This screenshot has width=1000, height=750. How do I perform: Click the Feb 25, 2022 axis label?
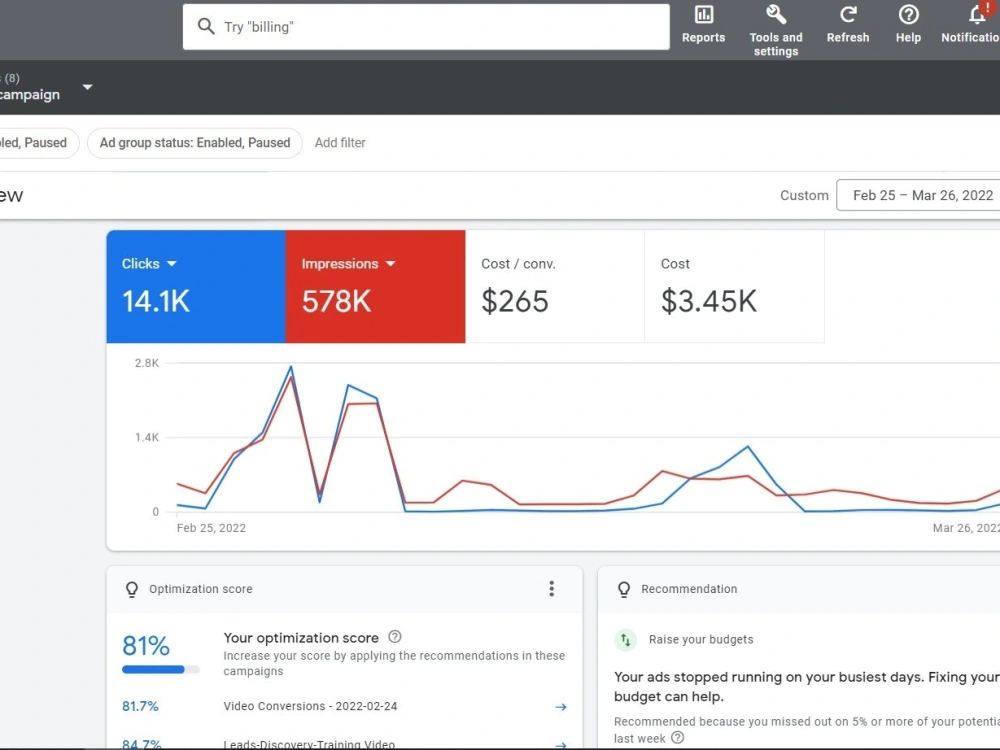[211, 528]
